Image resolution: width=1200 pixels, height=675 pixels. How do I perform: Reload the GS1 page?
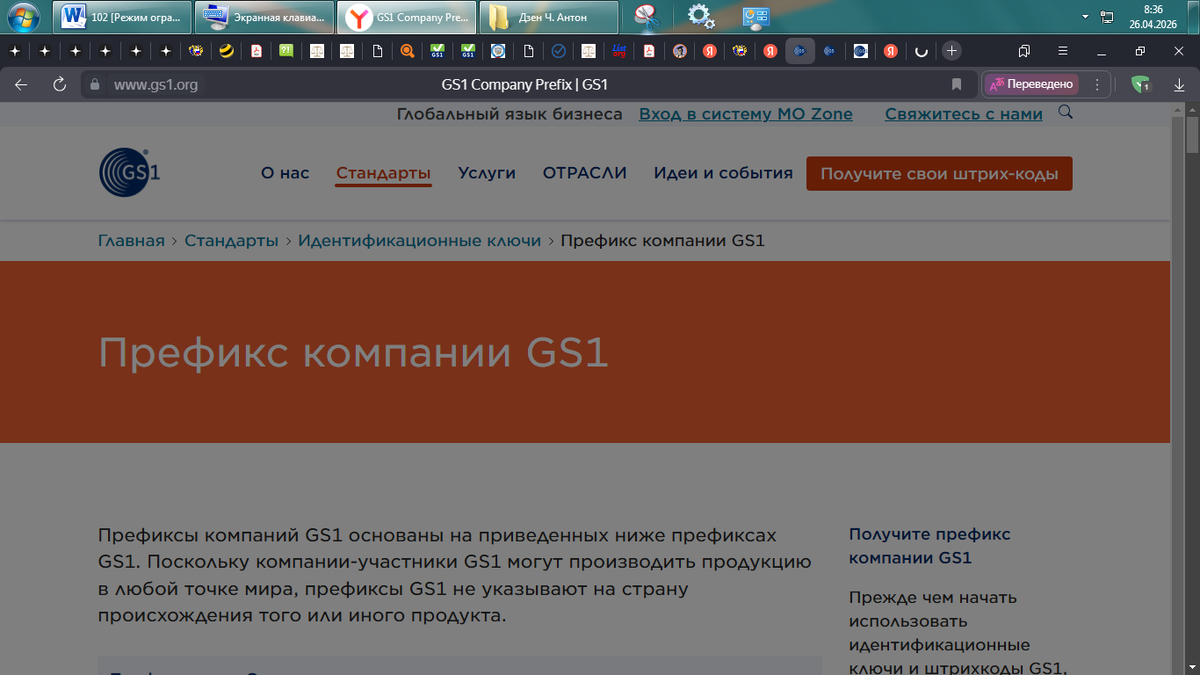coord(59,85)
